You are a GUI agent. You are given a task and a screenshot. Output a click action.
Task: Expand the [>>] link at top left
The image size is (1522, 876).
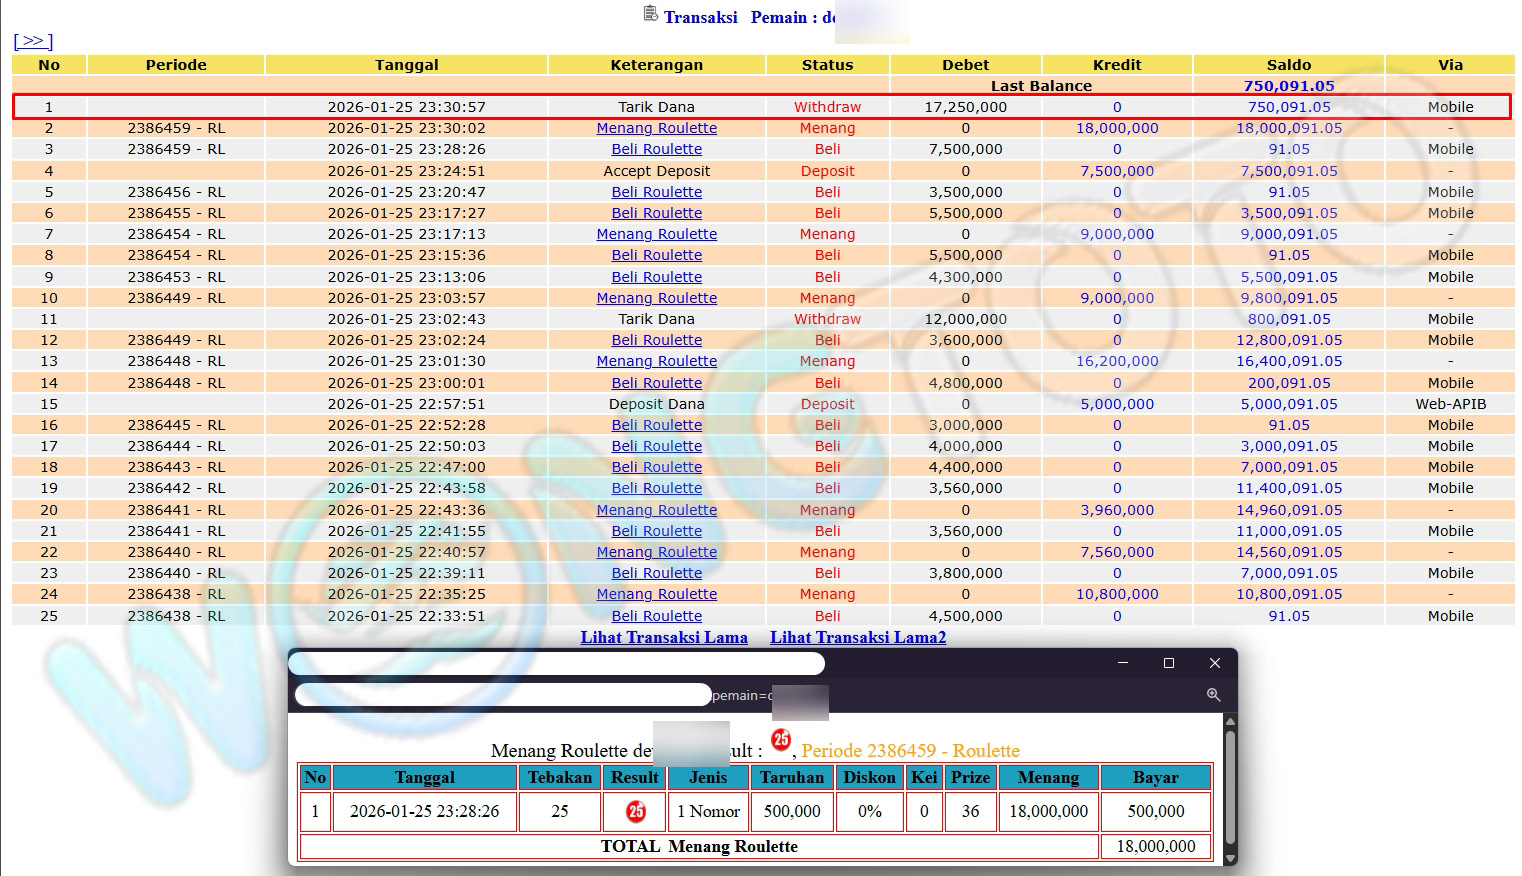click(x=33, y=41)
